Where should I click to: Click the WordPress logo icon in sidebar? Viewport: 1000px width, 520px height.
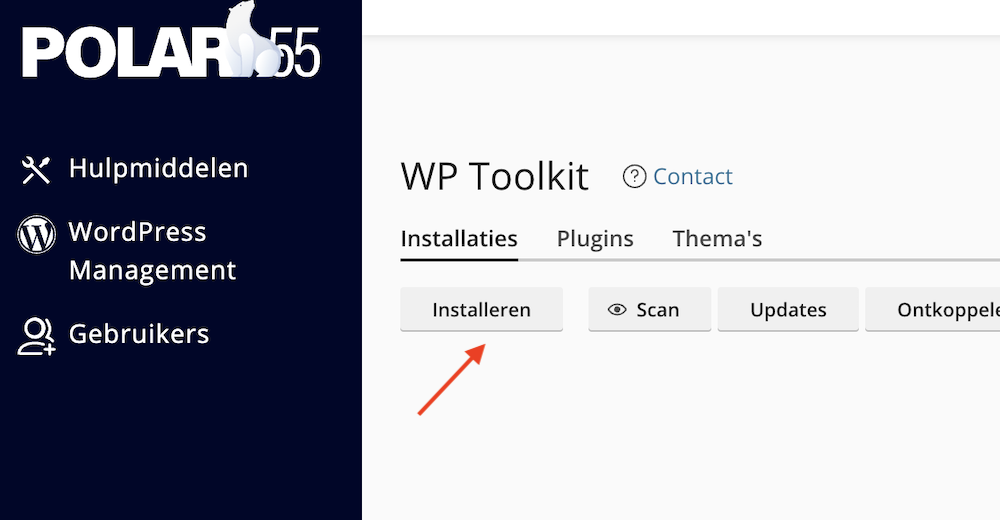pos(37,236)
